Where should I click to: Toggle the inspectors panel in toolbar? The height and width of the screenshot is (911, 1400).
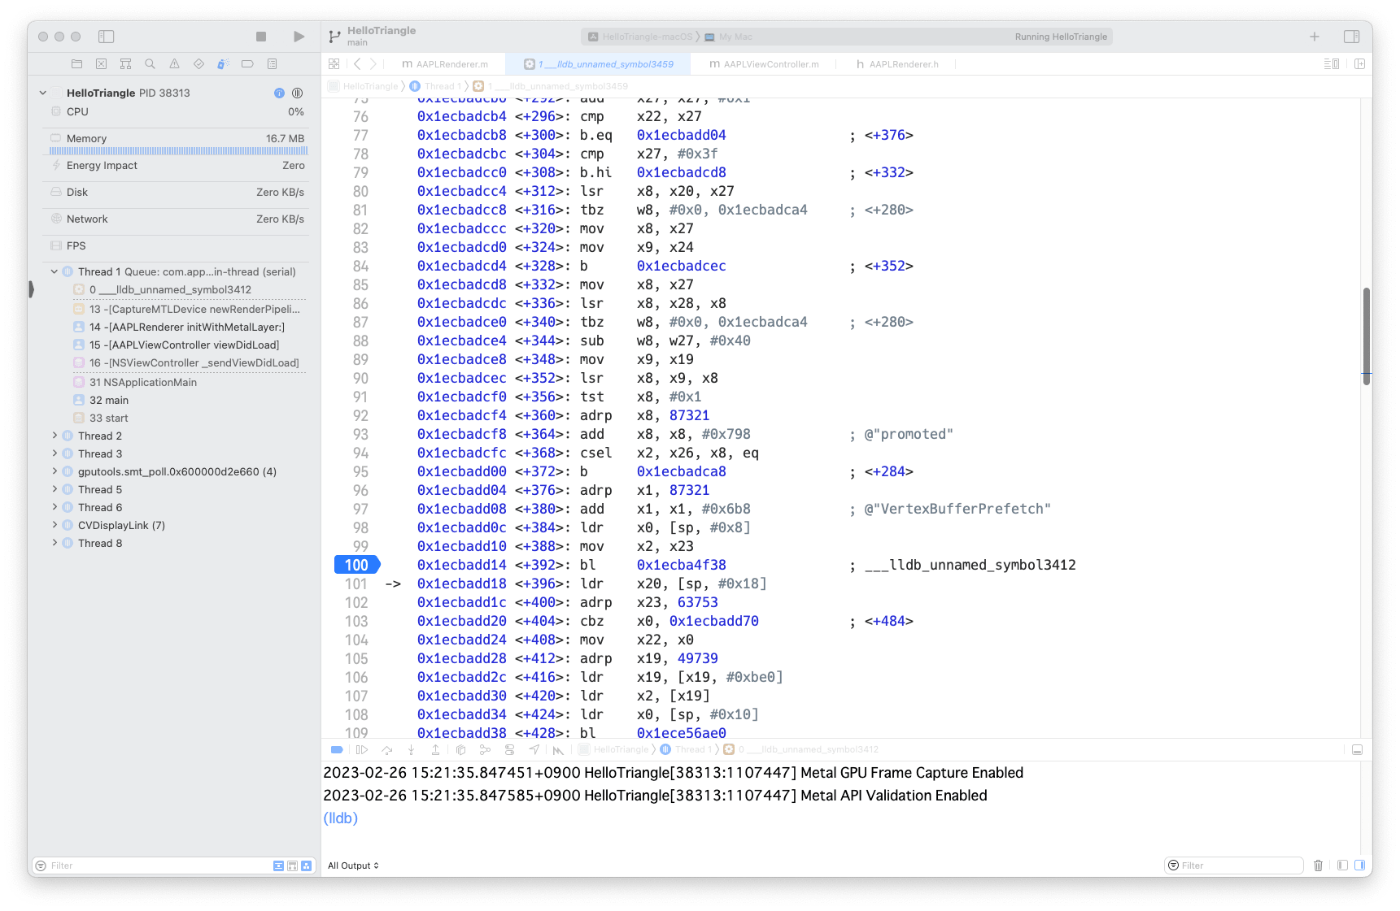1351,36
